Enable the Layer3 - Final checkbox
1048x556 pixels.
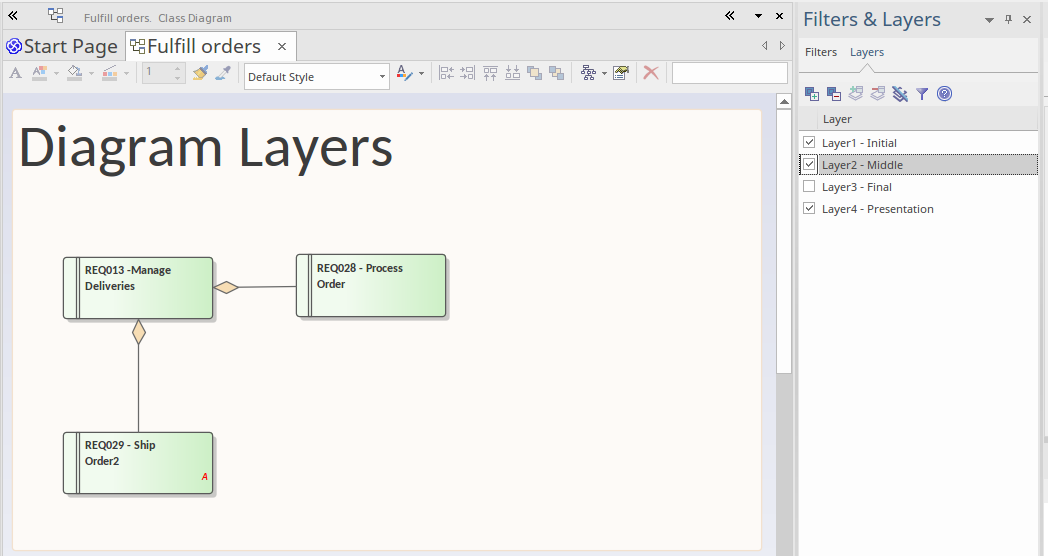[x=810, y=187]
